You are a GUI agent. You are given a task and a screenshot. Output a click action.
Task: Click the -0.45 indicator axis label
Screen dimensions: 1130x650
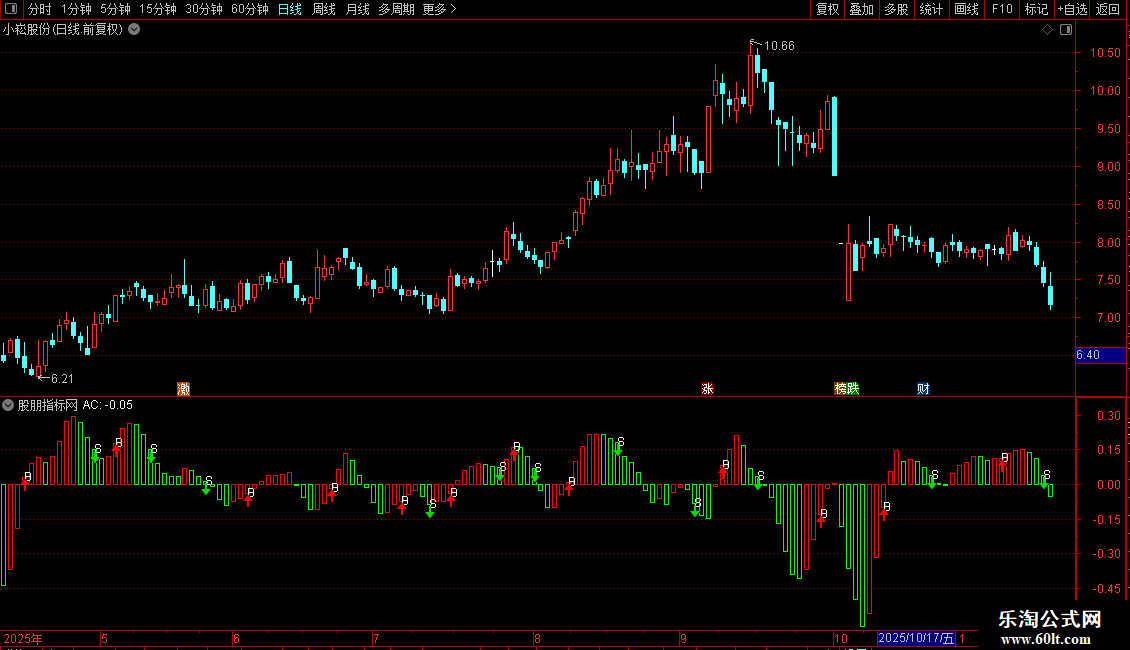1105,589
